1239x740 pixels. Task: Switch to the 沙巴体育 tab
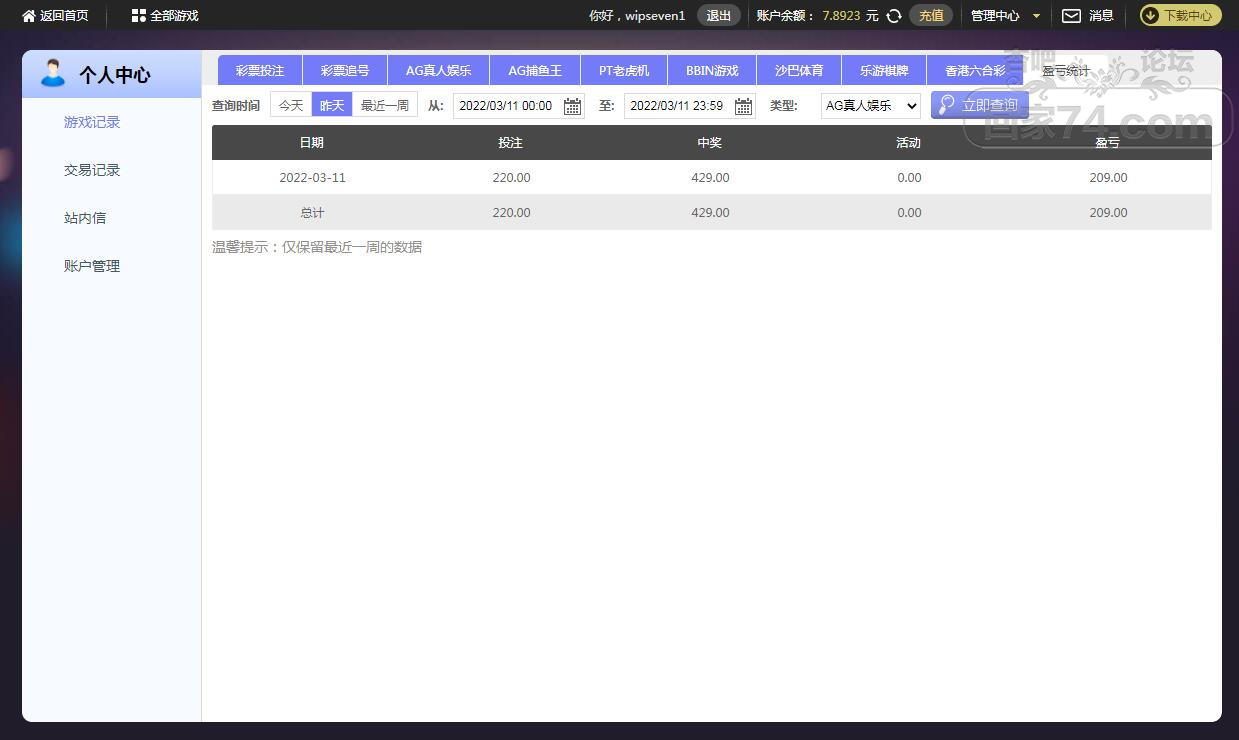point(799,71)
